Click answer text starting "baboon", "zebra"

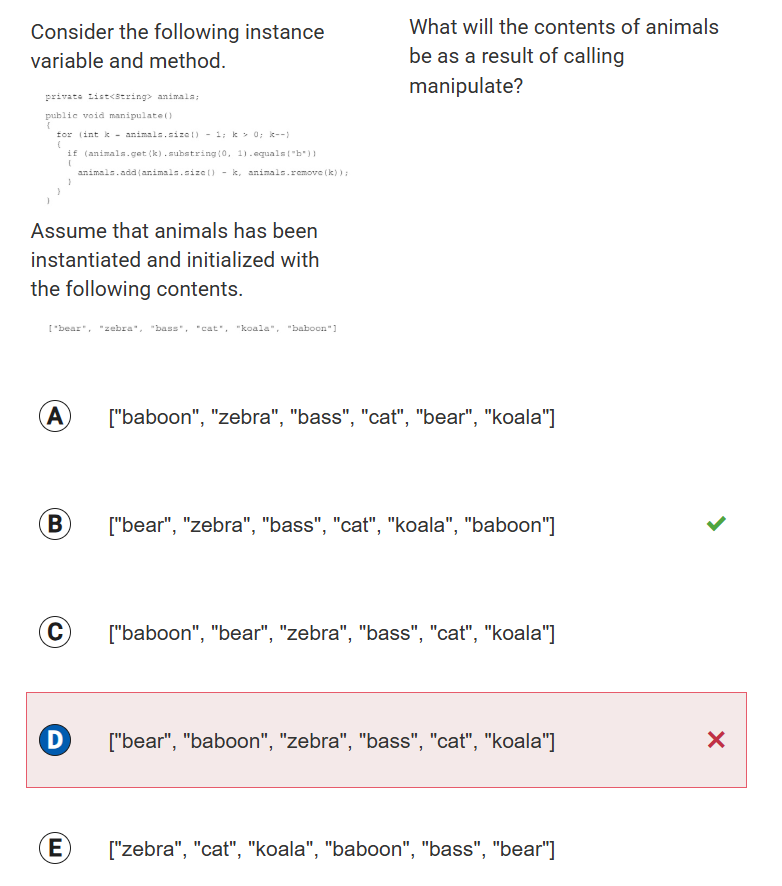[330, 417]
